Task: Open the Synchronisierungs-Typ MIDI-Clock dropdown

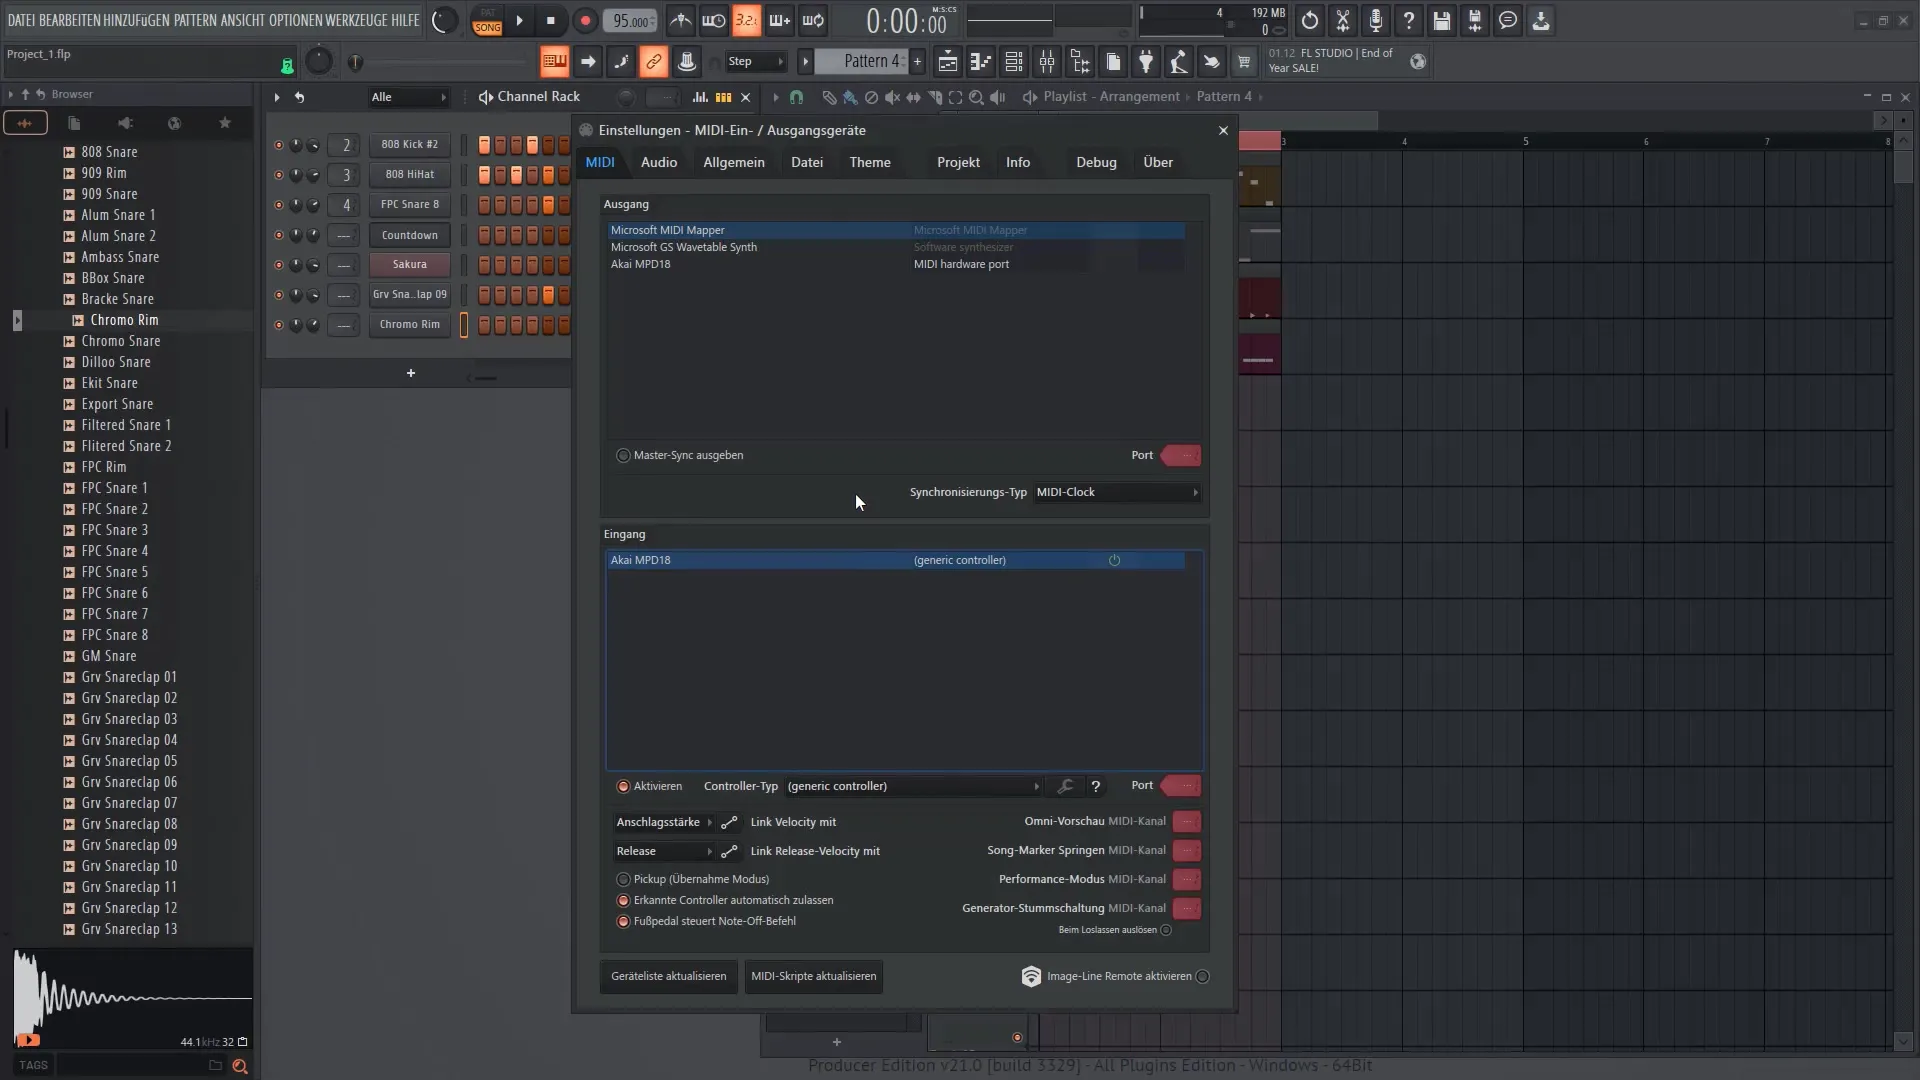Action: pos(1116,492)
